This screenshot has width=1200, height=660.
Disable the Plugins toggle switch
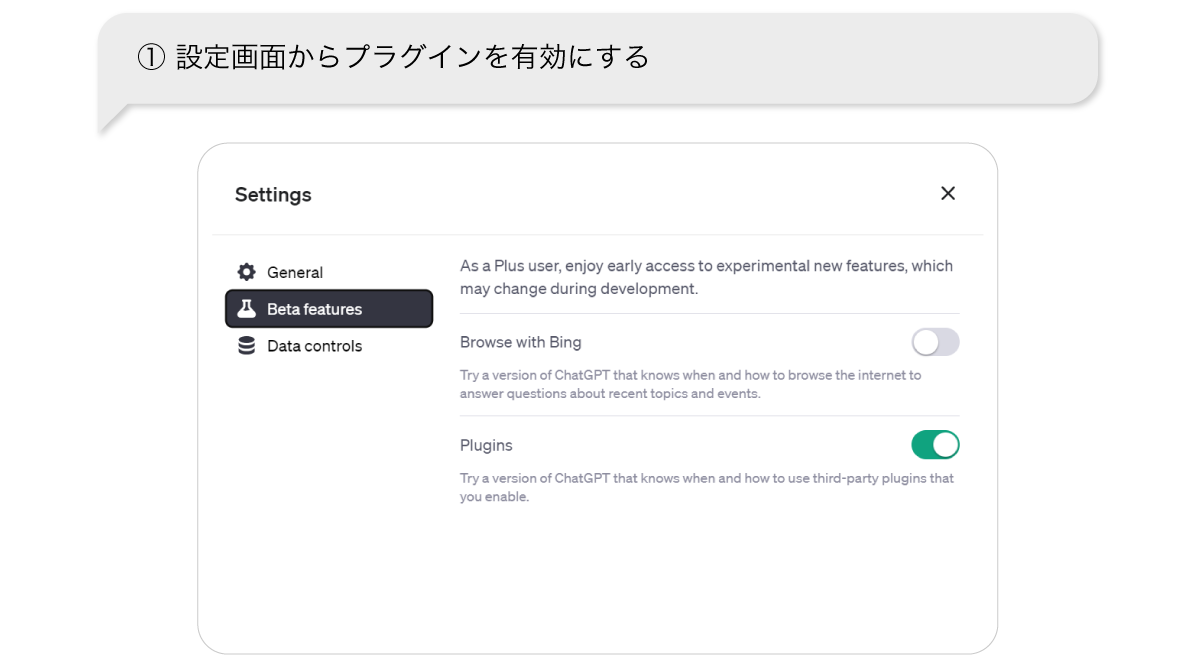coord(935,445)
